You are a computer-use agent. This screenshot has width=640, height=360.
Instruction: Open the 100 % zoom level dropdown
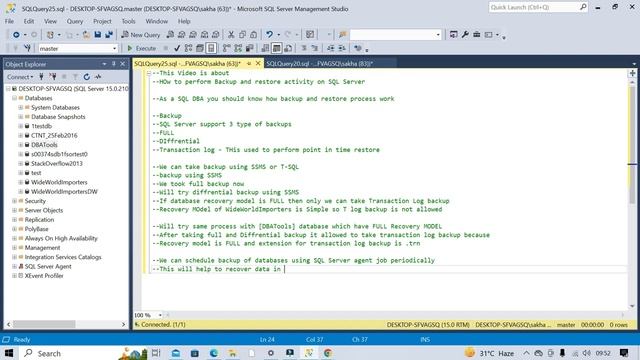coord(160,315)
